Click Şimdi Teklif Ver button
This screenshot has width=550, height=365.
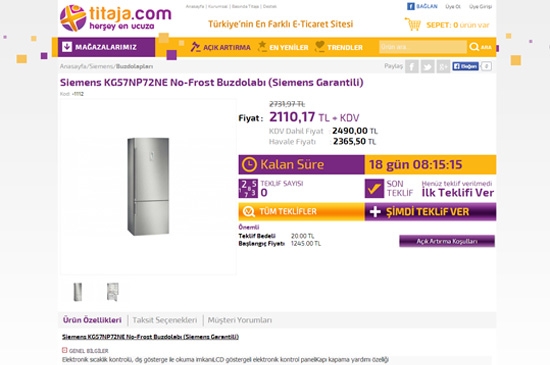pos(430,212)
